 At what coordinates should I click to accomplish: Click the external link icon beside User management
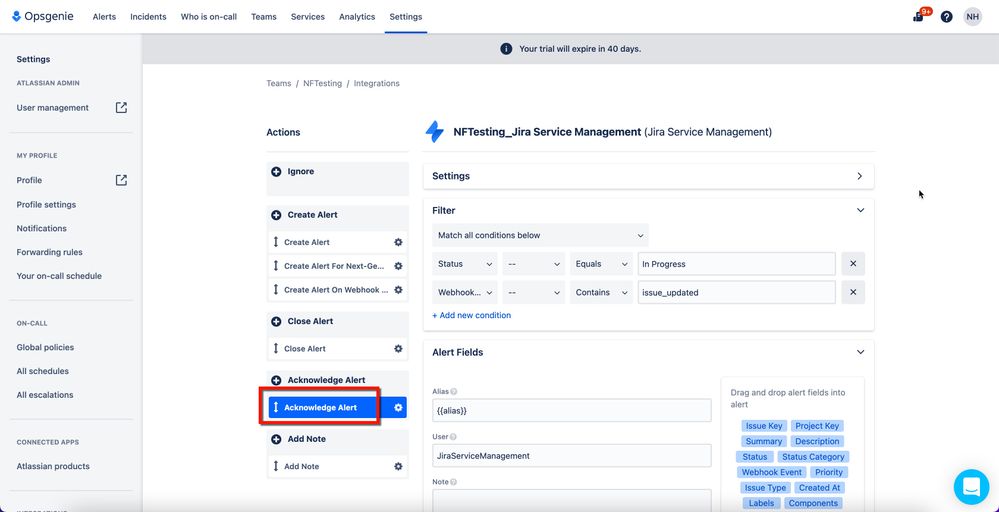pyautogui.click(x=121, y=108)
